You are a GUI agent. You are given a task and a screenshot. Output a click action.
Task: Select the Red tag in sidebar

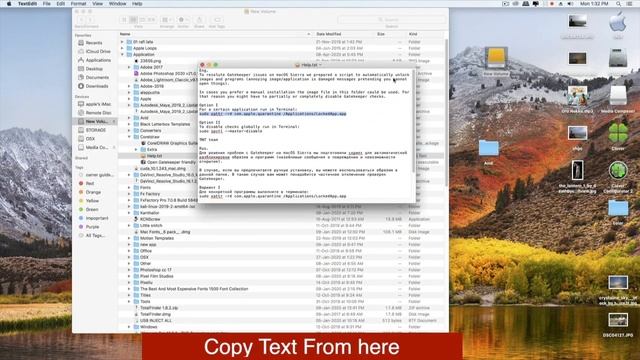tap(90, 184)
